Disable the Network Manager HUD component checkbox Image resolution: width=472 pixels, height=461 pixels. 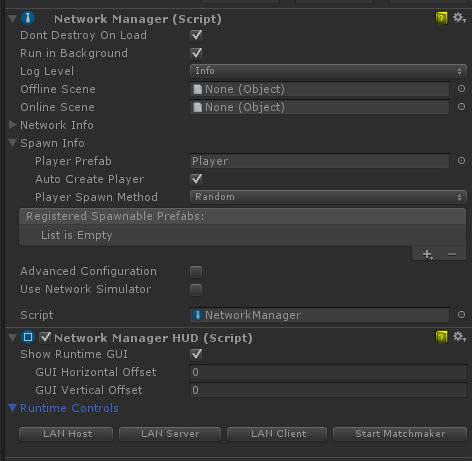(x=45, y=337)
